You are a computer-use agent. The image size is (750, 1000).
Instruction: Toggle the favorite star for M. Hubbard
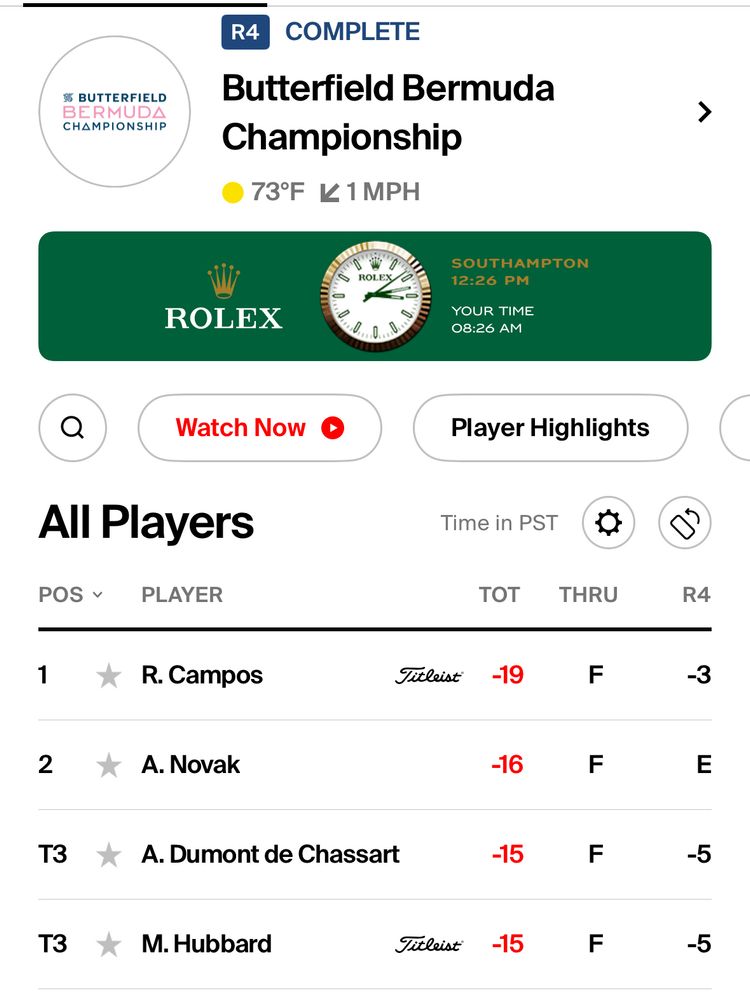coord(108,945)
